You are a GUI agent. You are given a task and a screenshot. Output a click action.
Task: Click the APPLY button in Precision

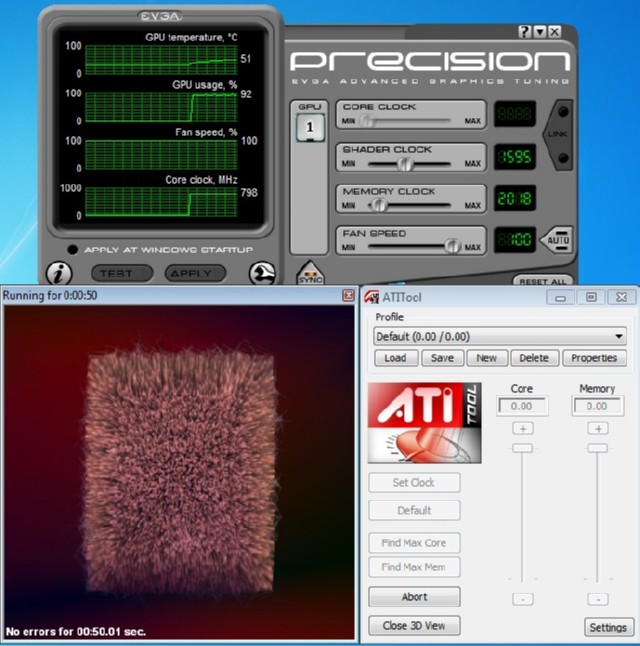(x=195, y=273)
